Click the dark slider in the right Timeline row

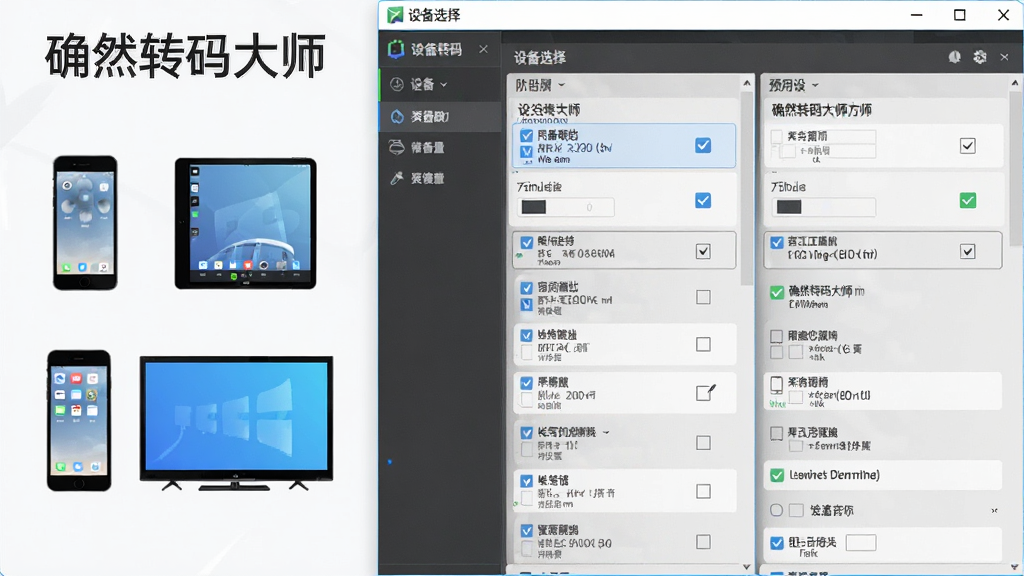click(x=788, y=207)
